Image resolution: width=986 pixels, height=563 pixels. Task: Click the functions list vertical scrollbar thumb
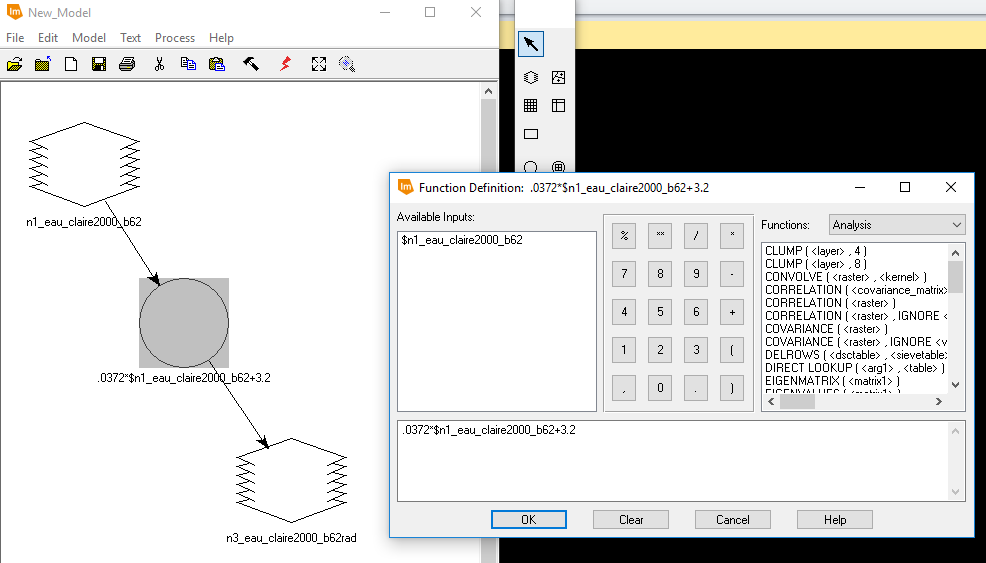tap(955, 277)
